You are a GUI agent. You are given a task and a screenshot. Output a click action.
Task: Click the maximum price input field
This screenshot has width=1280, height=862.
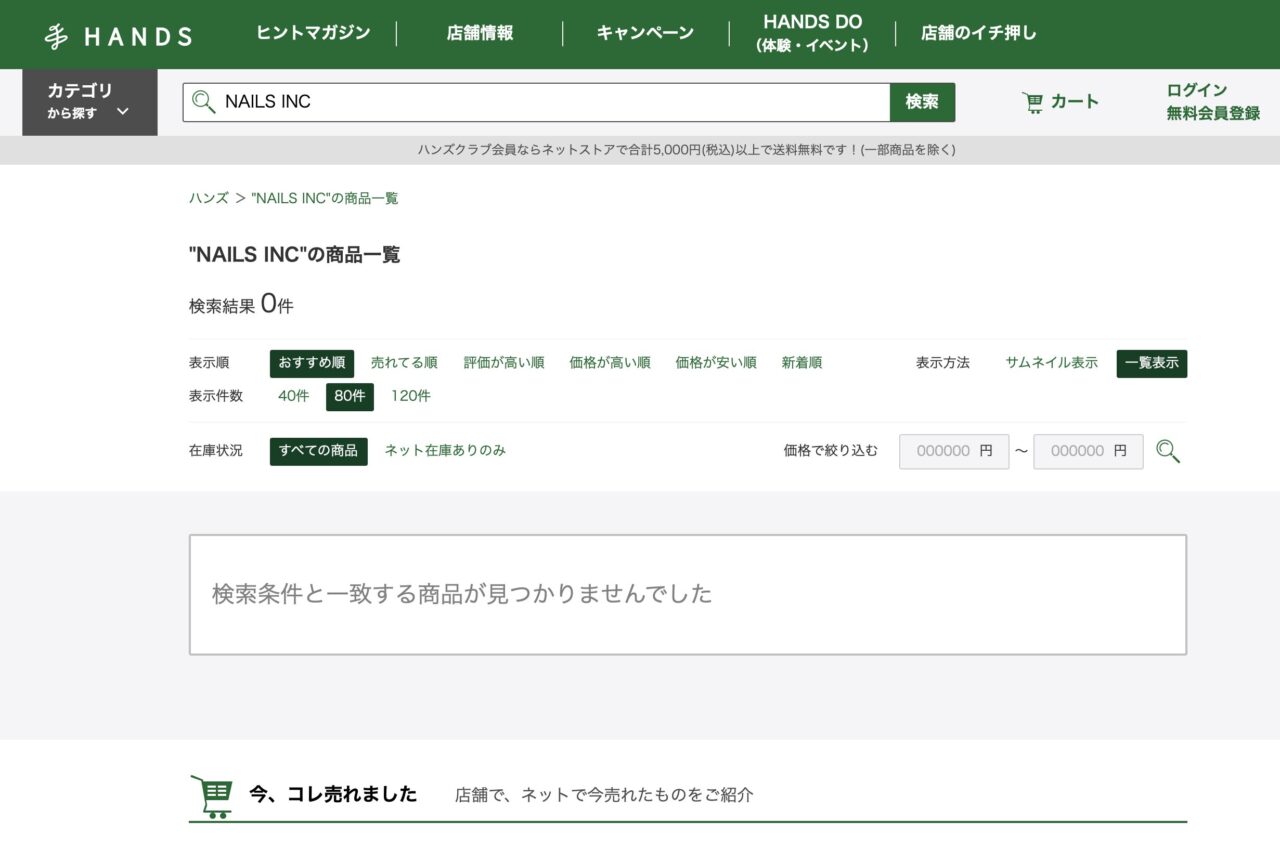click(1088, 451)
